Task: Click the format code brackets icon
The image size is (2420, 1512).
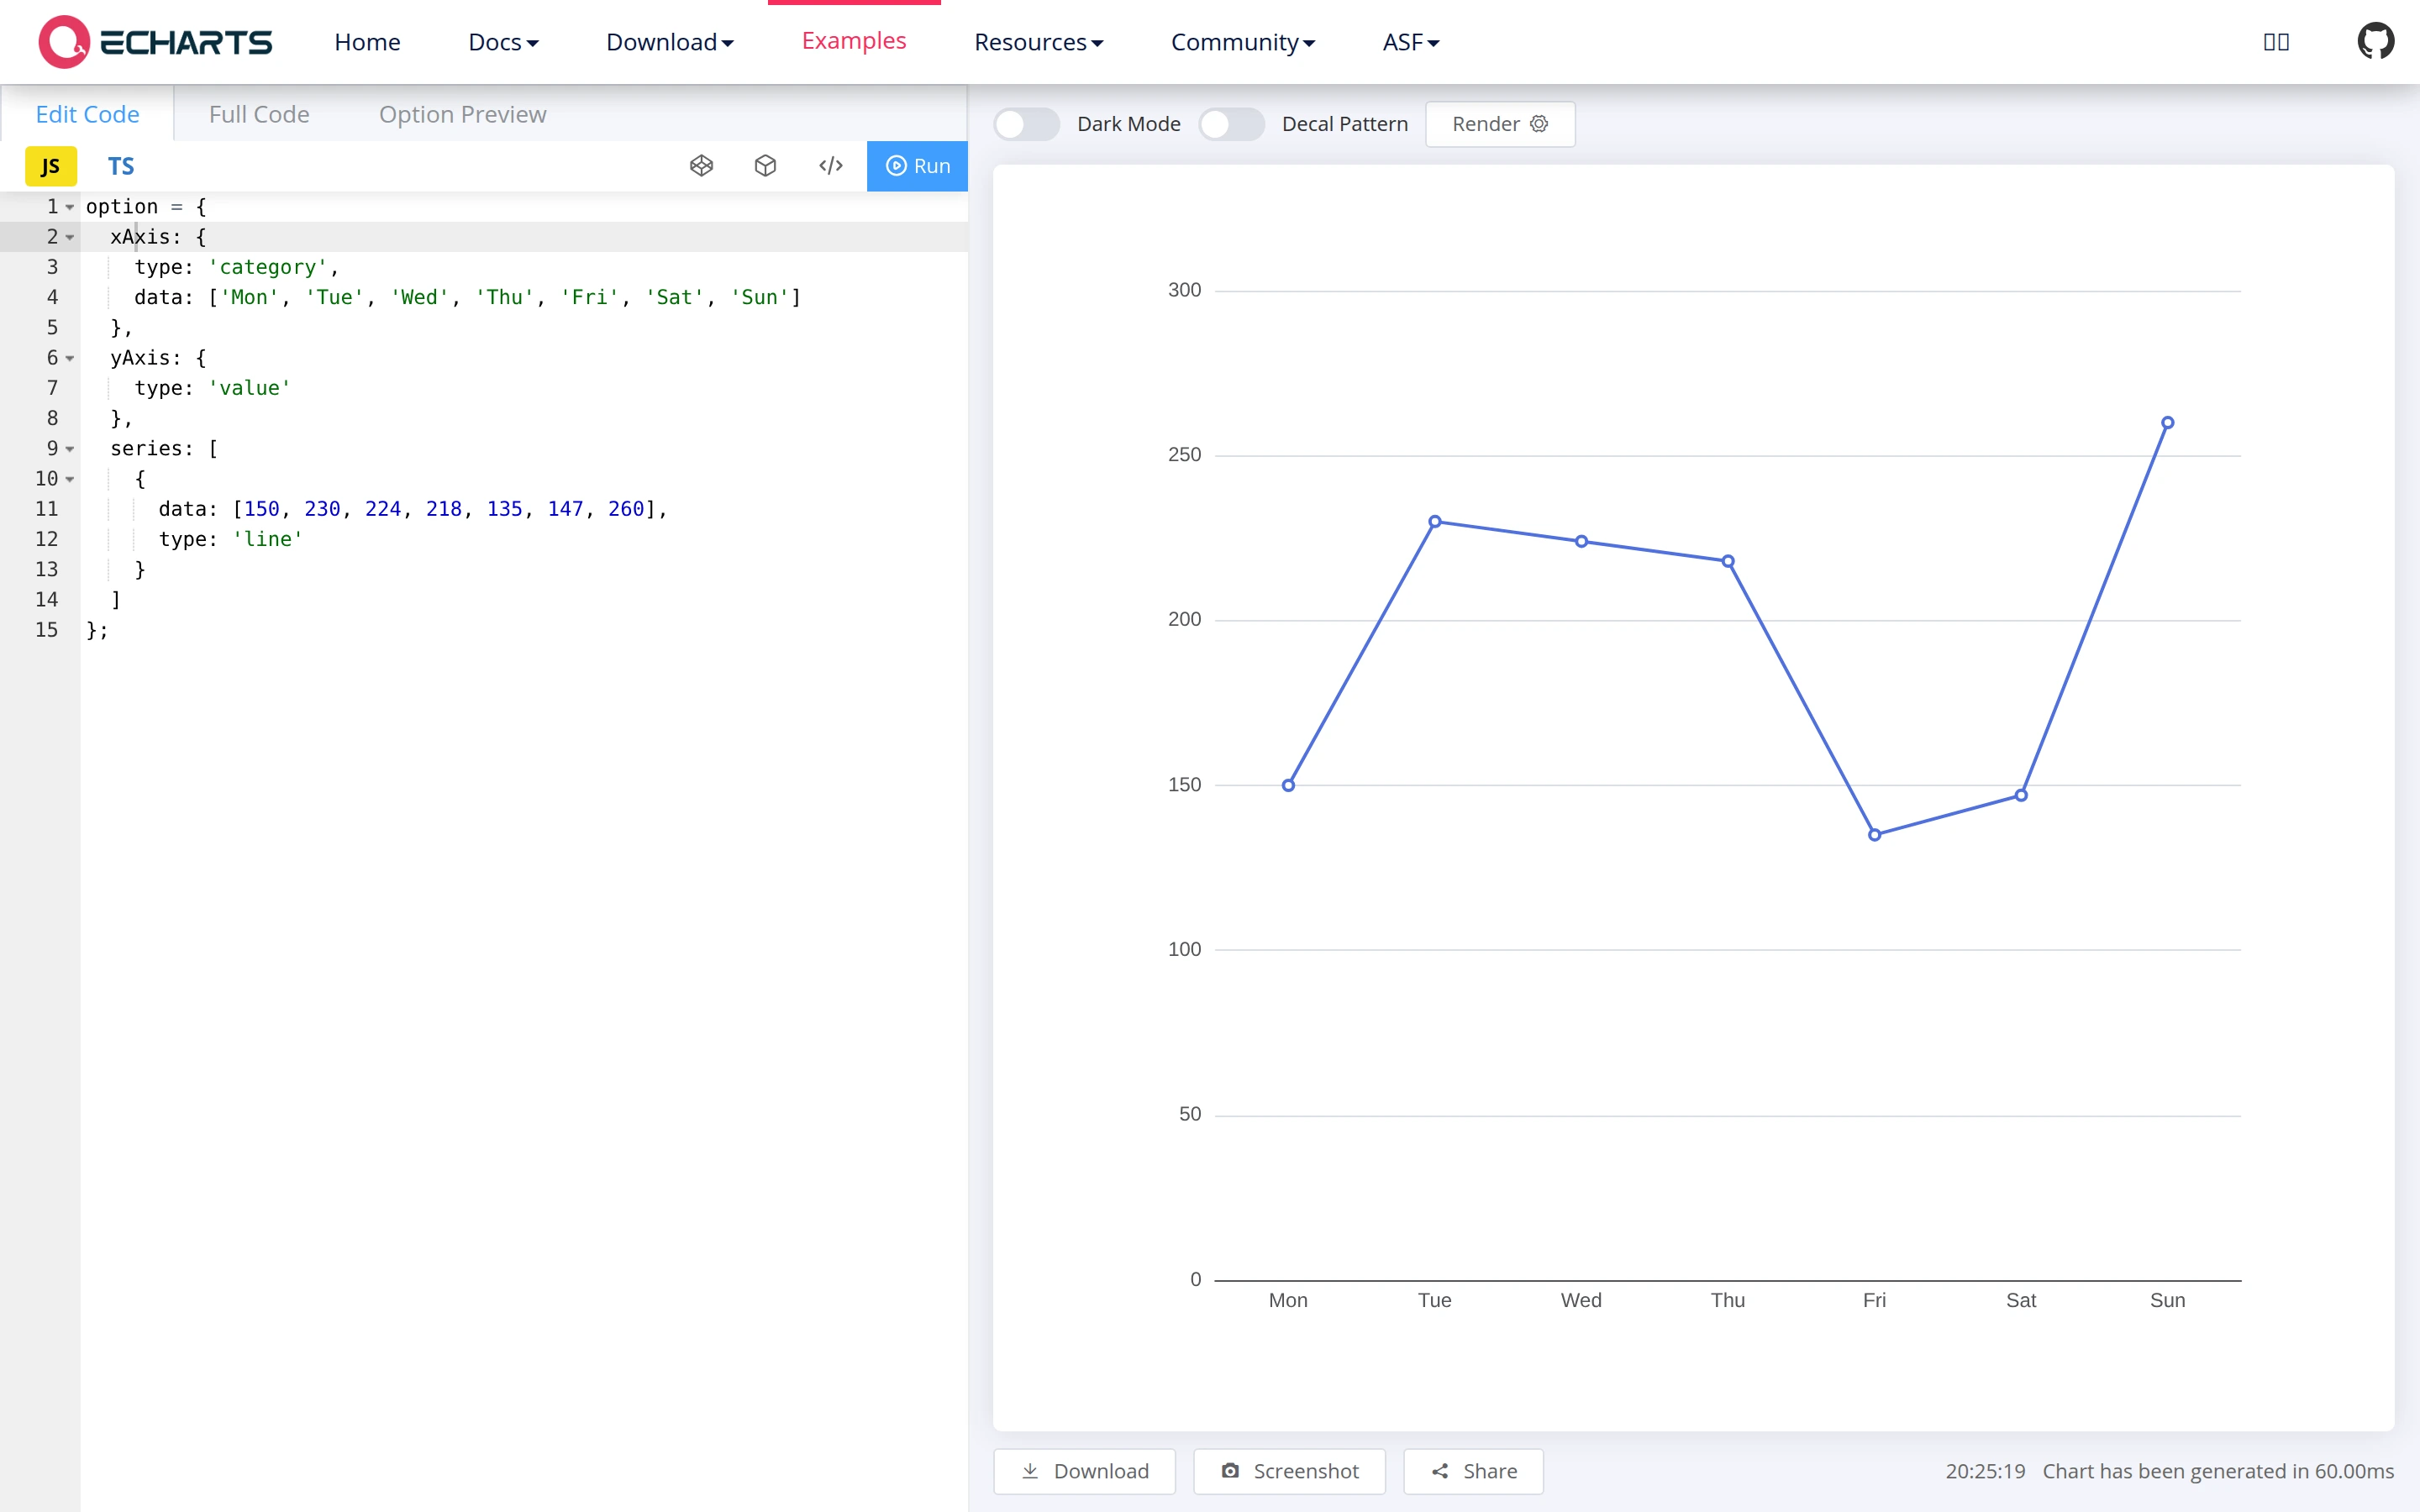Action: pos(830,166)
